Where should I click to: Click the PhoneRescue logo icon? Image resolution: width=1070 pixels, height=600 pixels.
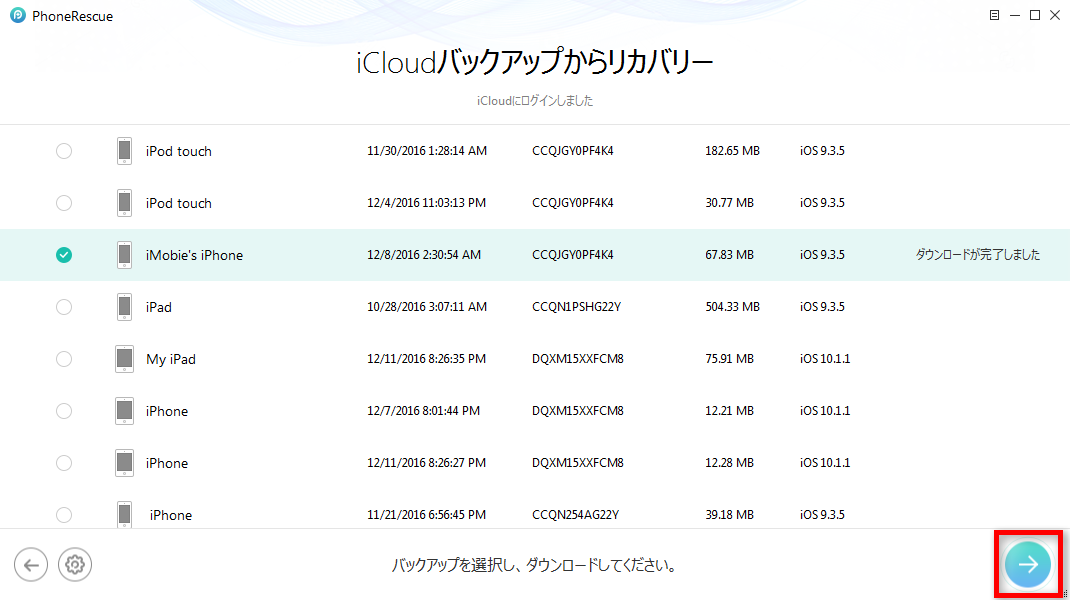pyautogui.click(x=17, y=16)
